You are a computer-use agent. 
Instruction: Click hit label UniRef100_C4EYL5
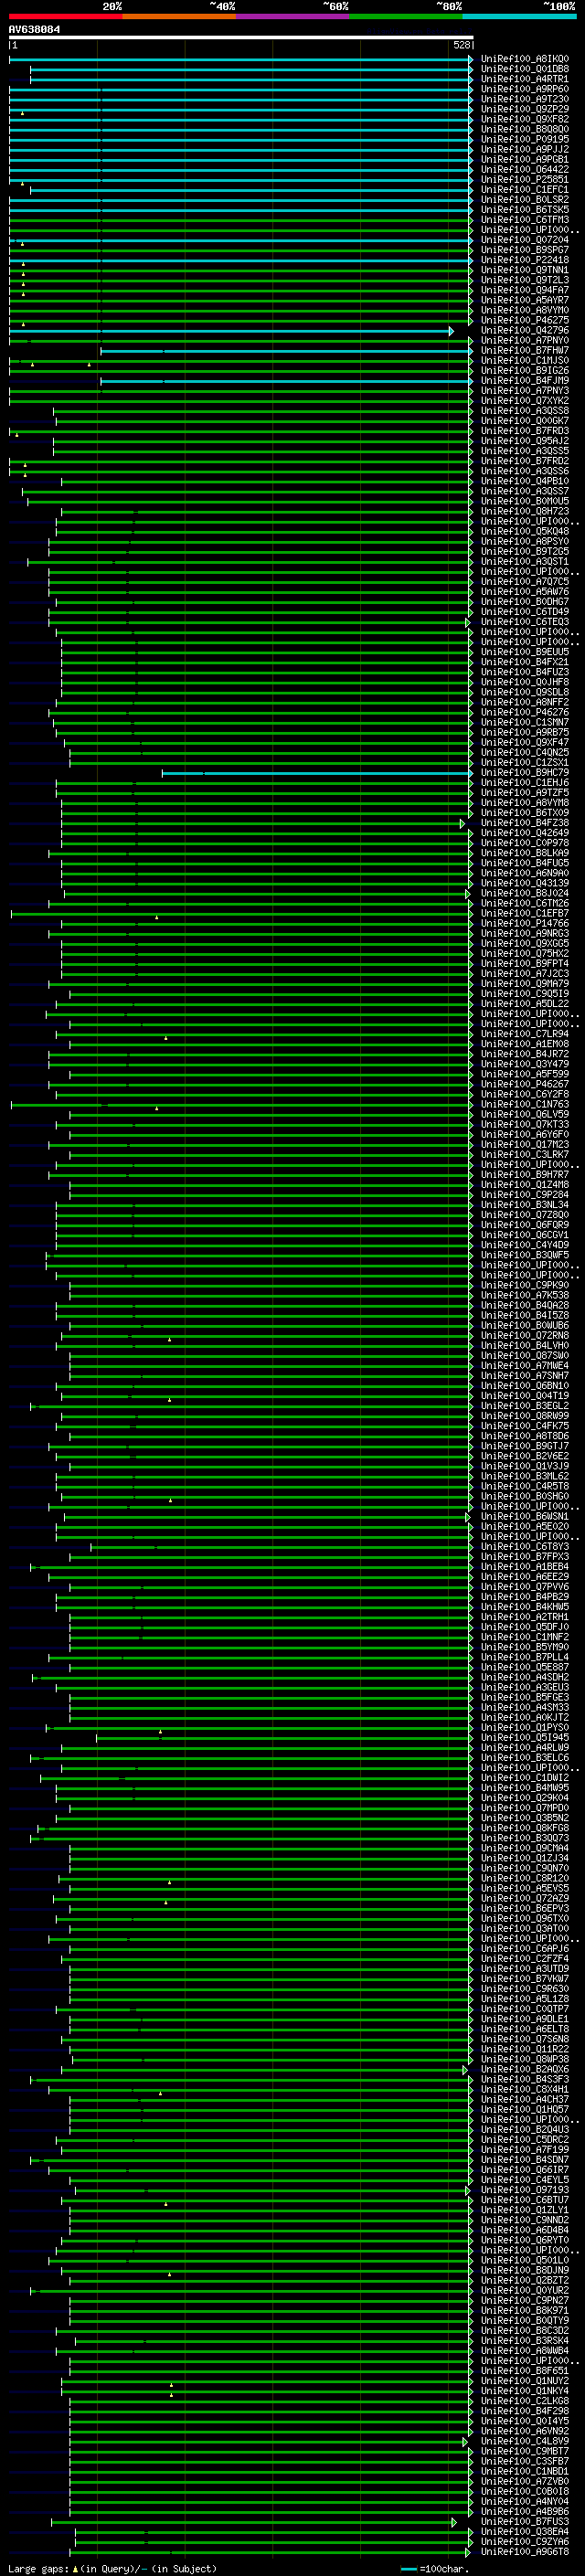(x=524, y=2180)
